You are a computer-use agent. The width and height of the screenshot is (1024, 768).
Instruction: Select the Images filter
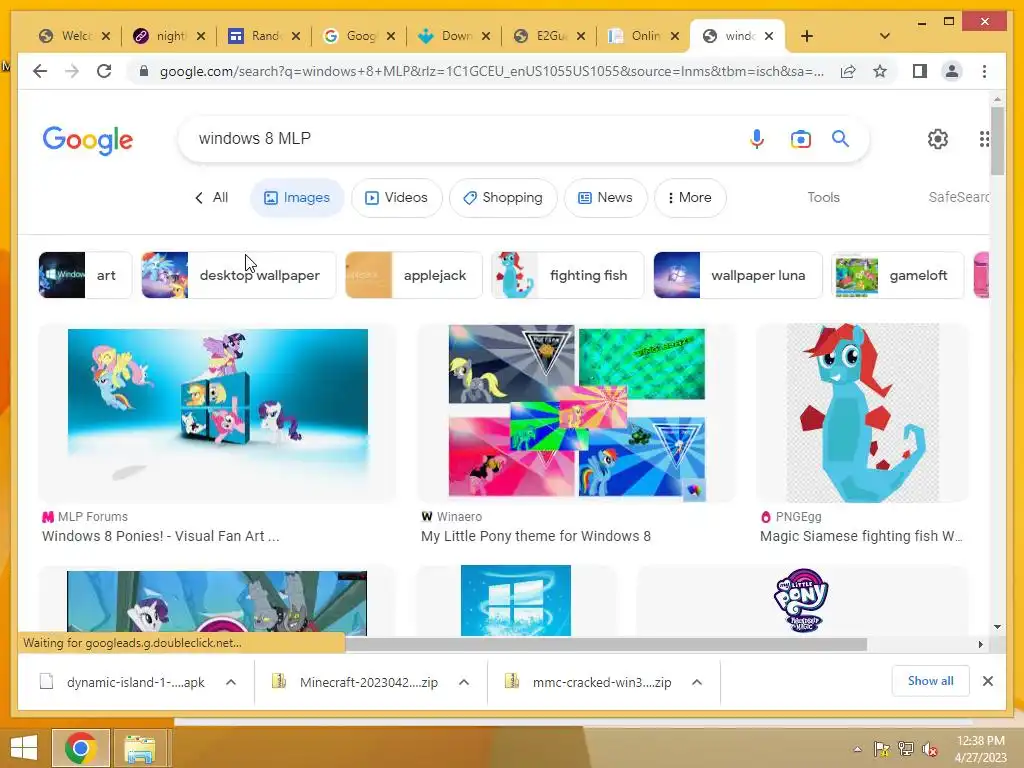pyautogui.click(x=297, y=197)
